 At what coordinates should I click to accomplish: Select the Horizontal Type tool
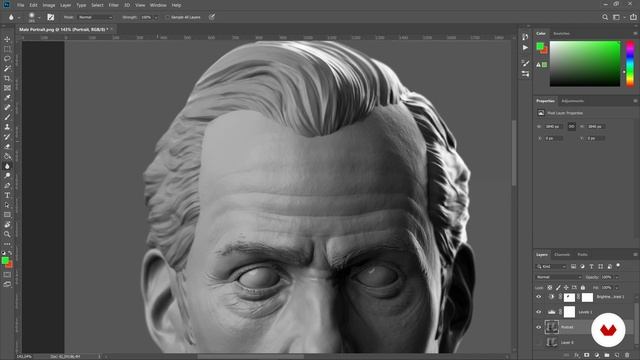[7, 196]
